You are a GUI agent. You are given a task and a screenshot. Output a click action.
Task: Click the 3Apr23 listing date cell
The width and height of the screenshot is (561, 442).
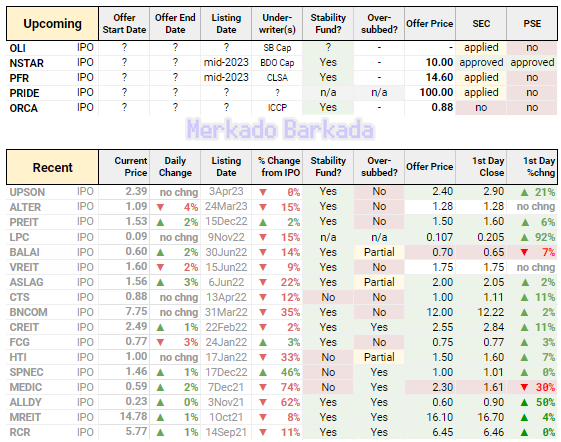coord(226,191)
